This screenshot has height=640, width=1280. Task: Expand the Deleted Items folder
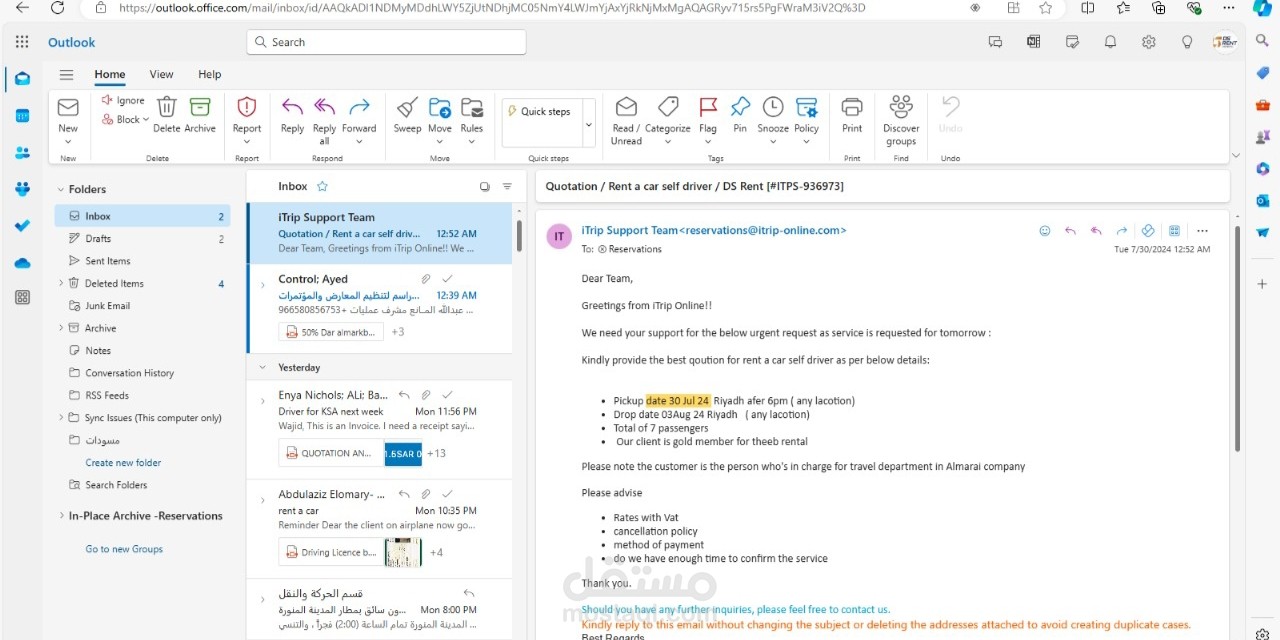click(x=62, y=283)
